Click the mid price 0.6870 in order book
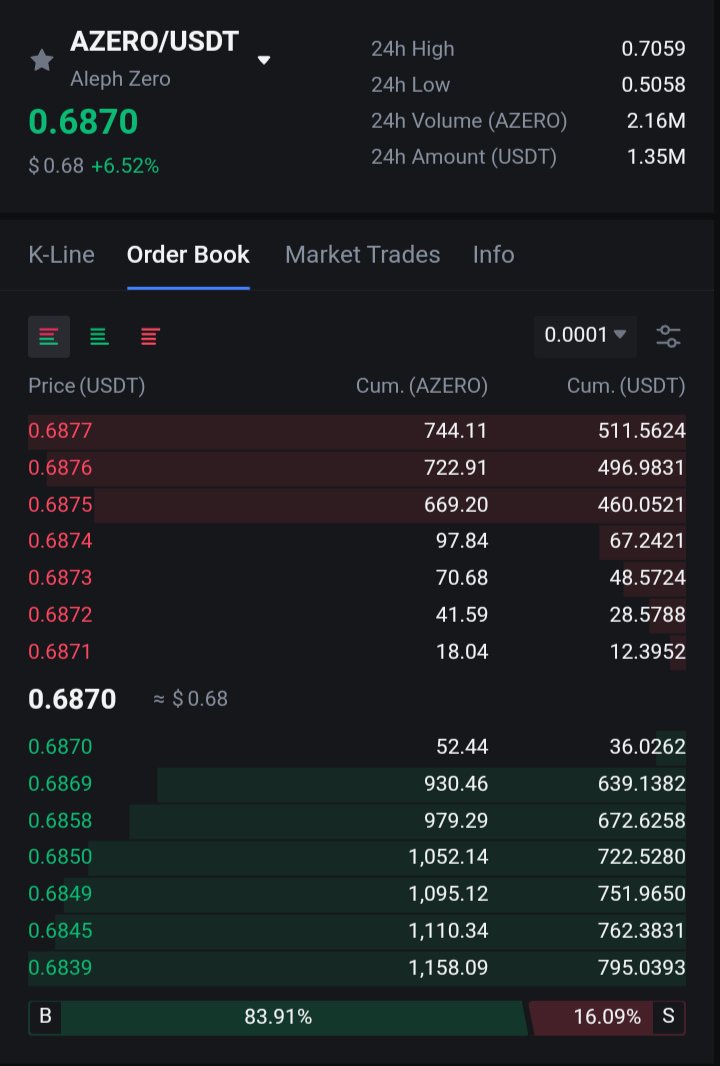Viewport: 720px width, 1066px height. point(72,699)
